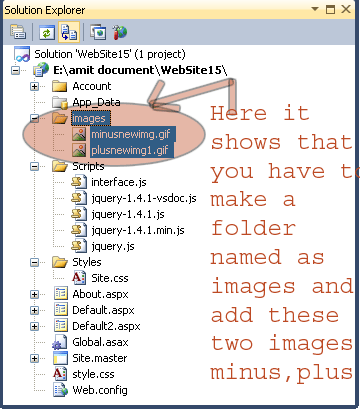Collapse the E:\amit document\WebSite15 project node
360x410 pixels.
[15, 70]
